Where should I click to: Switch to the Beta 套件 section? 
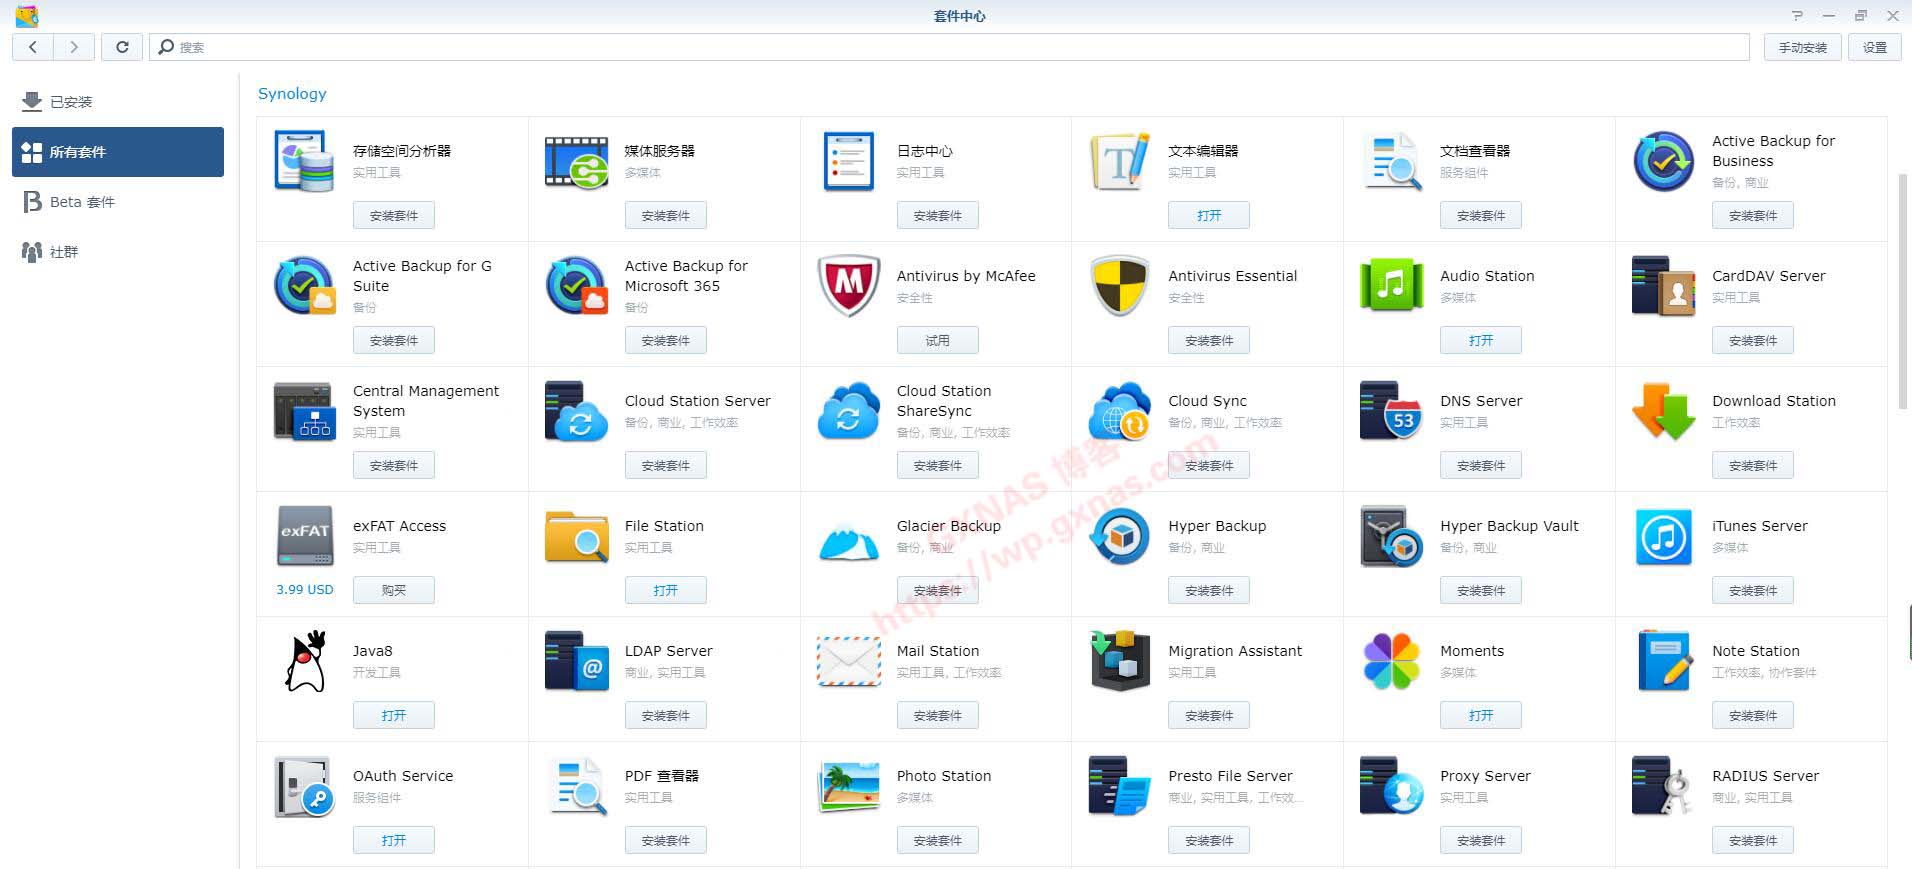tap(82, 202)
